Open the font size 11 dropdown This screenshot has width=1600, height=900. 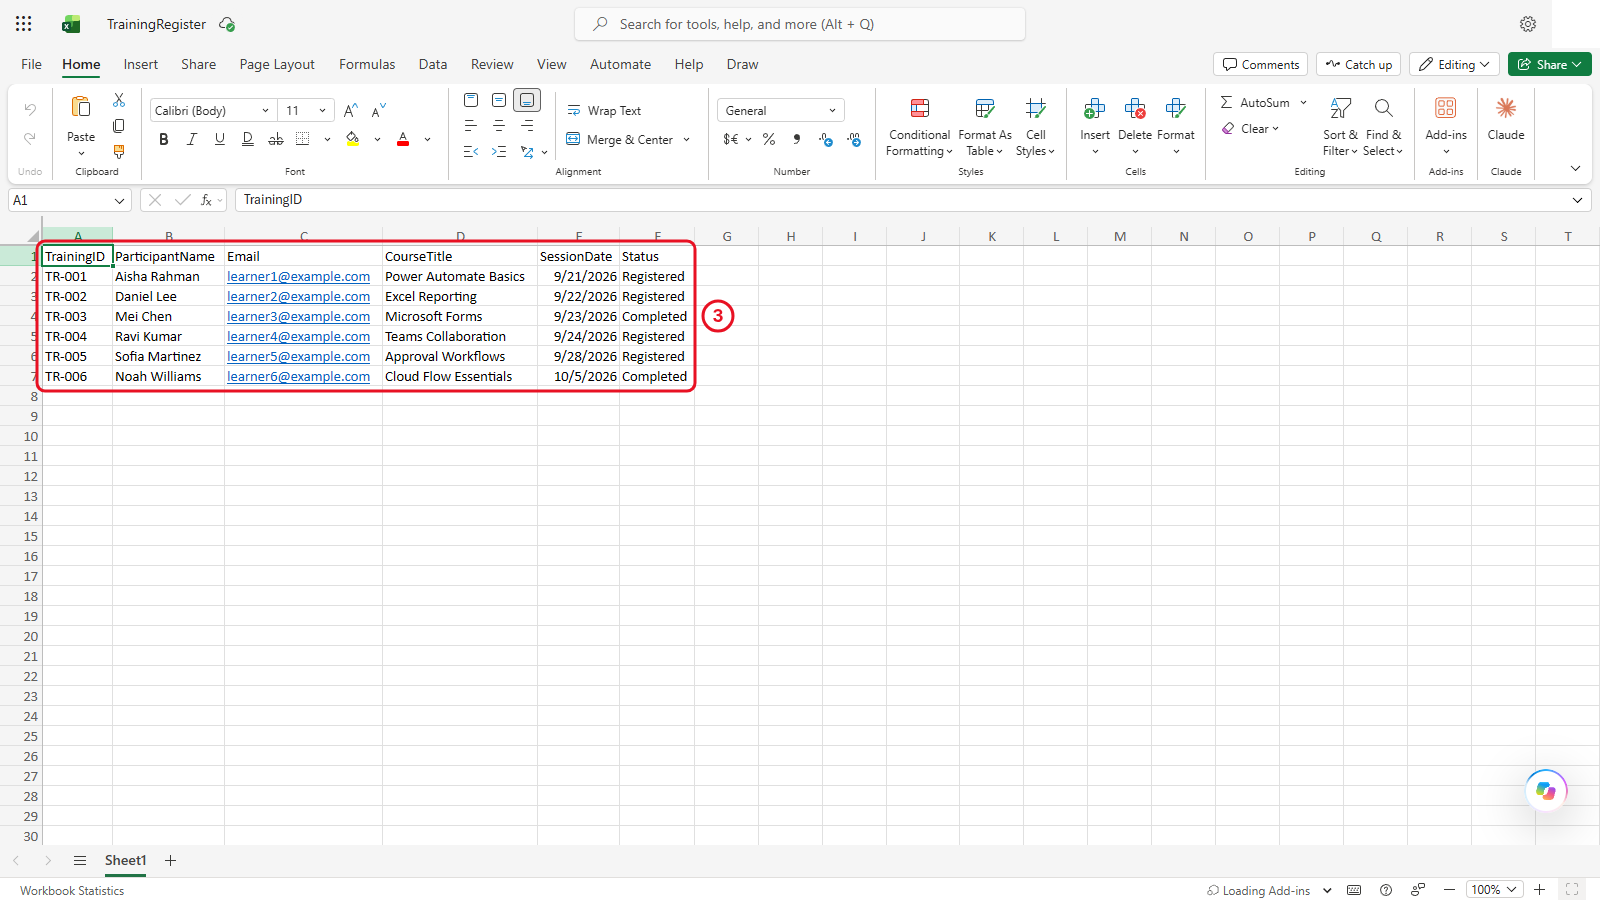[322, 110]
